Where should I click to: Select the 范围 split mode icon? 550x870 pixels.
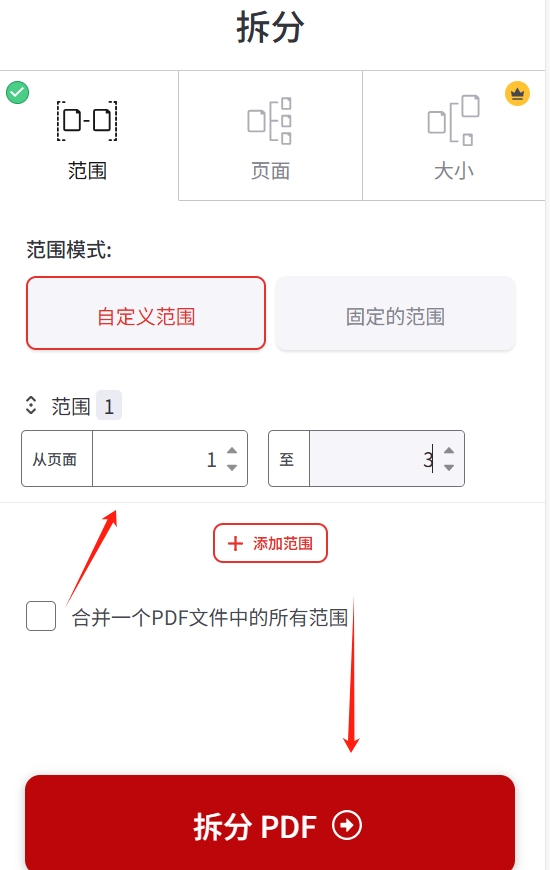click(87, 120)
